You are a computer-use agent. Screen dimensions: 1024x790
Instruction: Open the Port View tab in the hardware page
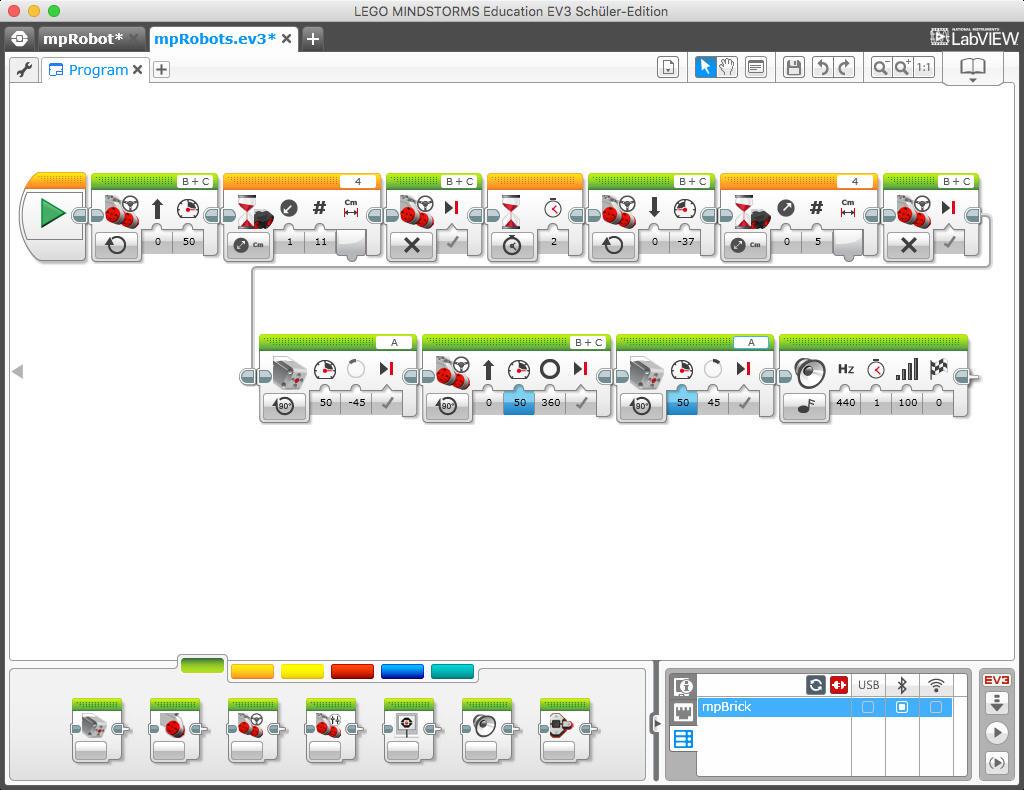[x=683, y=712]
